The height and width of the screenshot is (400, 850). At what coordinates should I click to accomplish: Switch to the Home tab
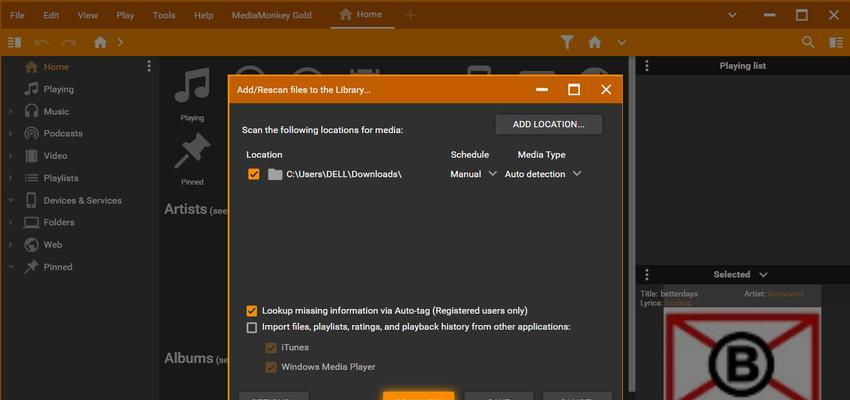362,15
